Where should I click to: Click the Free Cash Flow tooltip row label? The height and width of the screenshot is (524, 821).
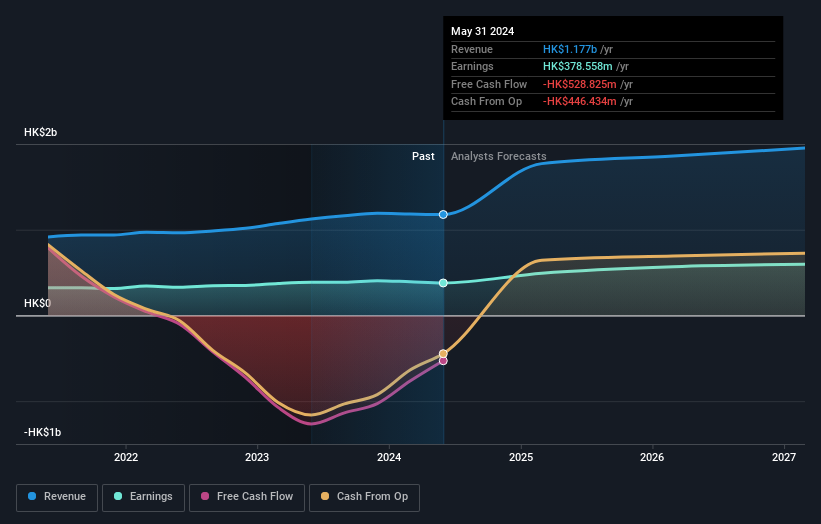[489, 84]
